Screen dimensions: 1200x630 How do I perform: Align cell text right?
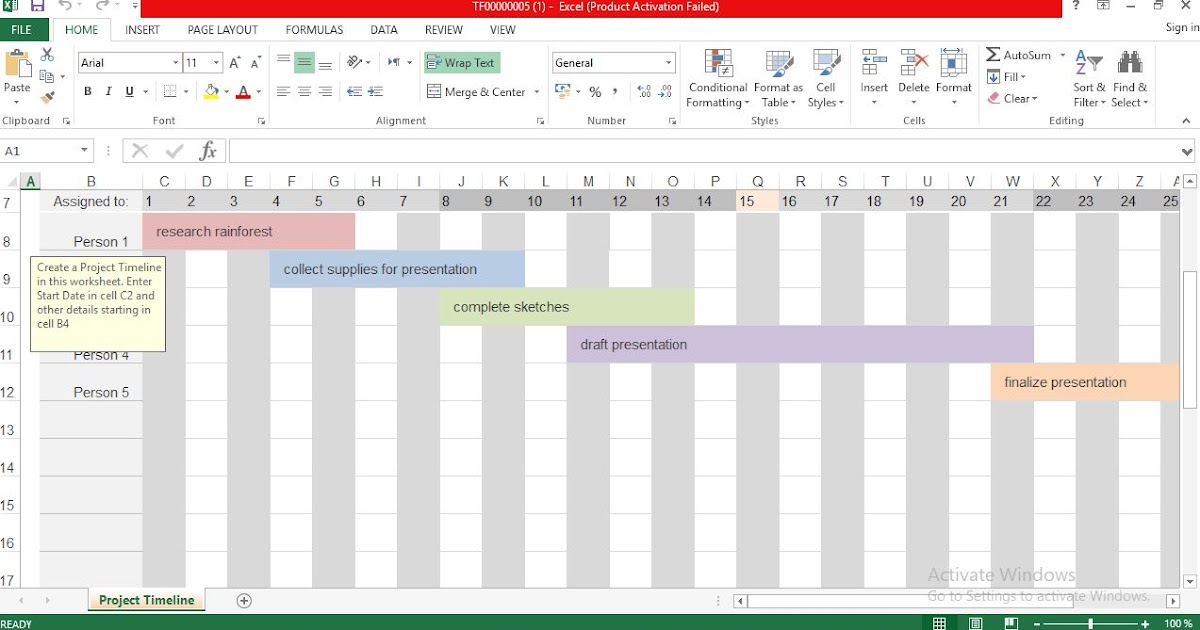pyautogui.click(x=325, y=92)
